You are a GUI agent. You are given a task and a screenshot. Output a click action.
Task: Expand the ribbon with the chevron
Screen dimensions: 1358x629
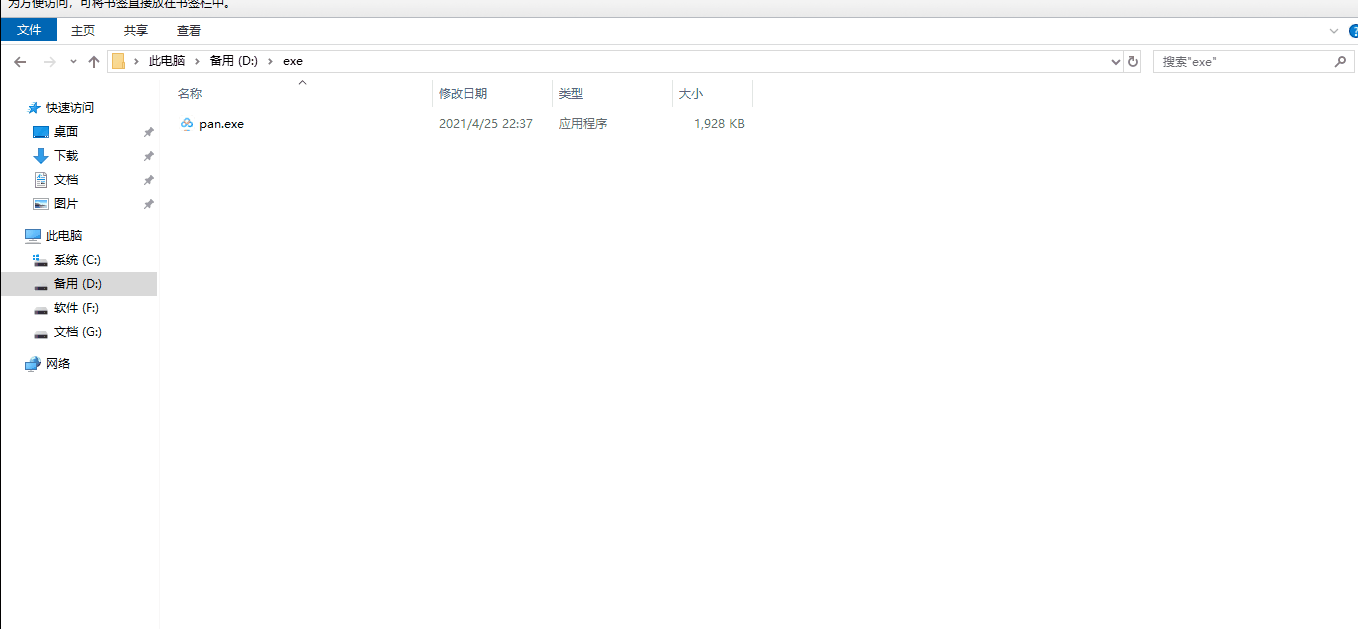(x=1333, y=31)
